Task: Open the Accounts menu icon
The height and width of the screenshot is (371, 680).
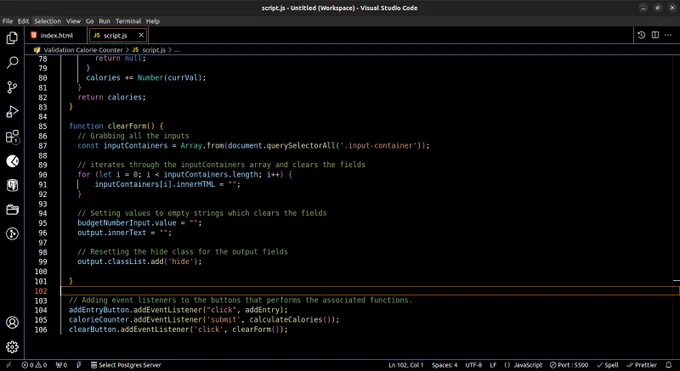Action: pyautogui.click(x=12, y=322)
